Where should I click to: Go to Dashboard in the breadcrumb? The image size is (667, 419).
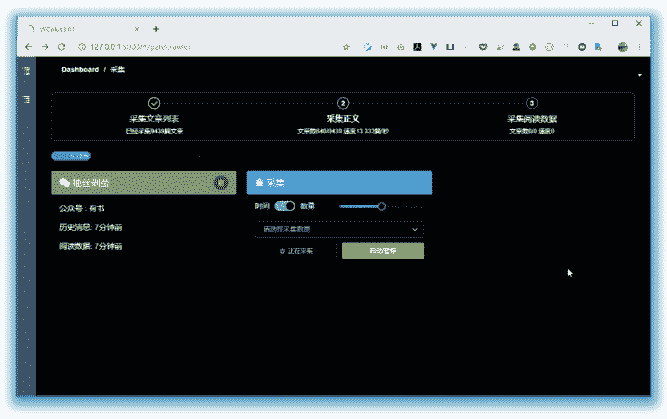79,70
